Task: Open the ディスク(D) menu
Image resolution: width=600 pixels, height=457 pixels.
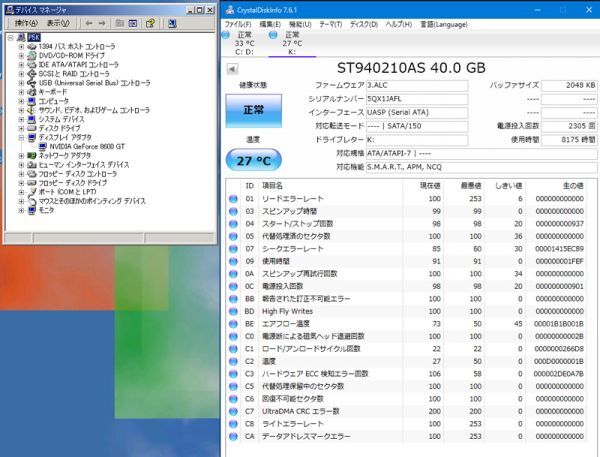Action: point(364,24)
